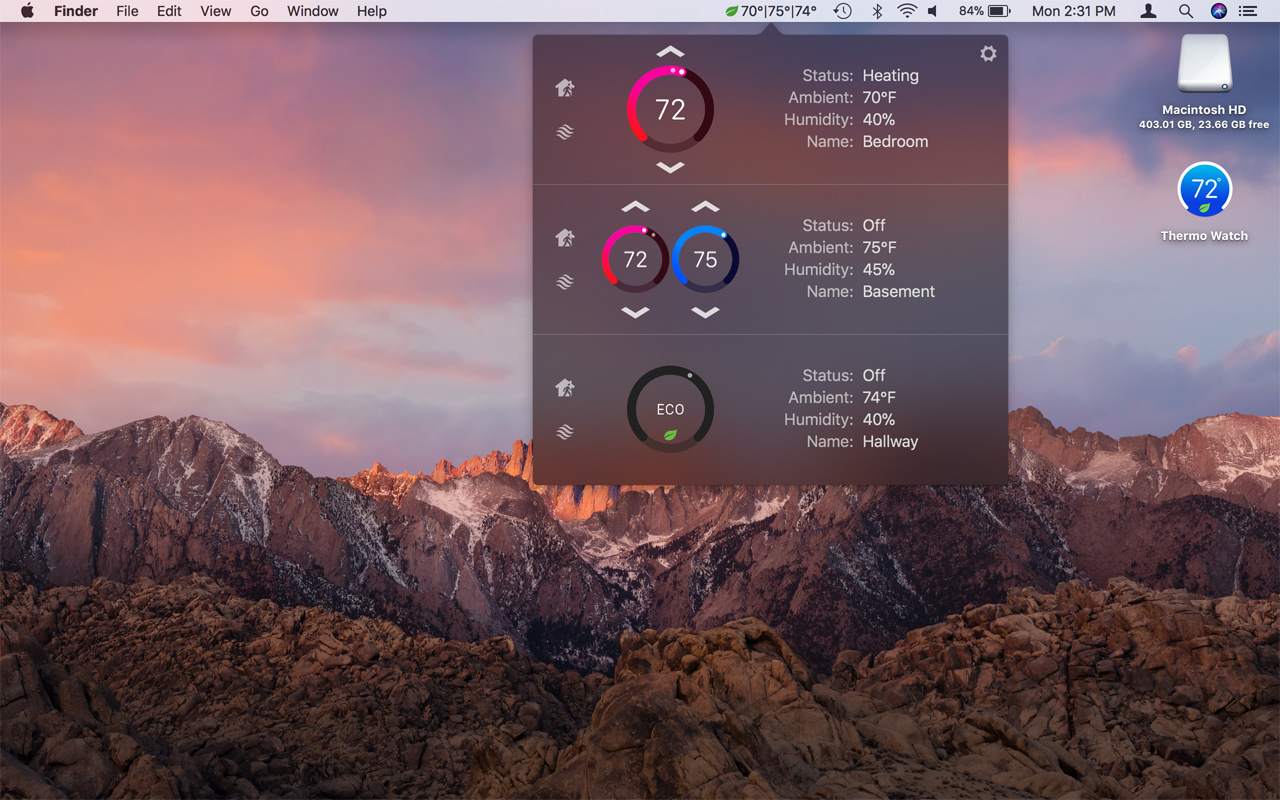
Task: Toggle home/away icon for Hallway
Action: 565,388
